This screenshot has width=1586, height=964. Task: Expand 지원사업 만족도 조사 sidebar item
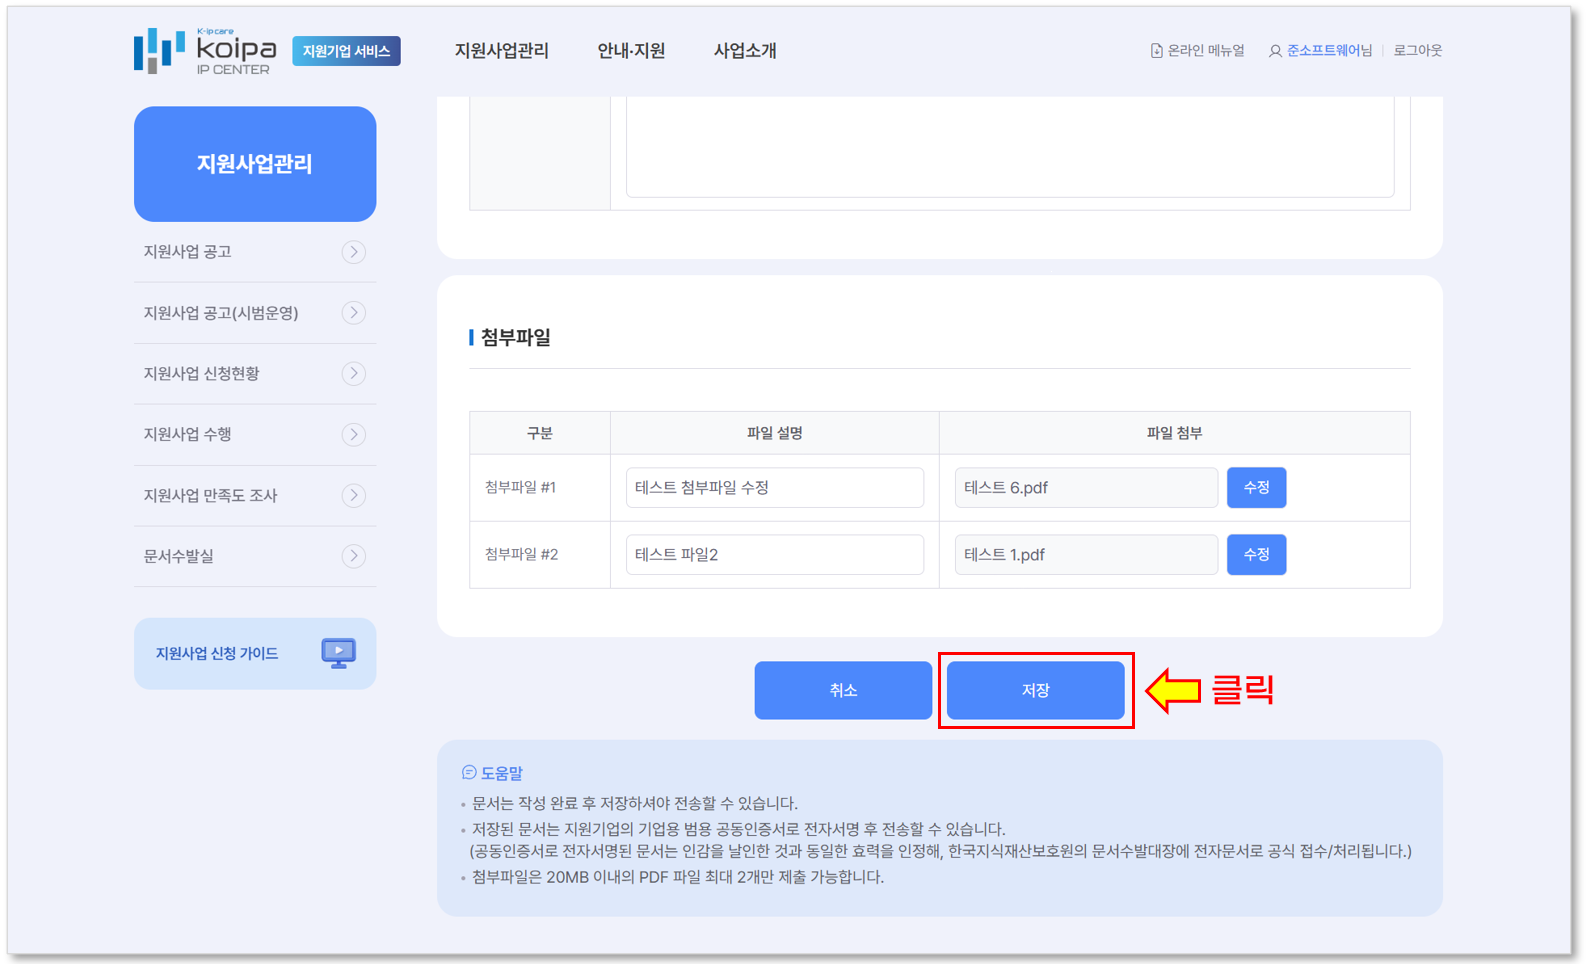point(353,496)
